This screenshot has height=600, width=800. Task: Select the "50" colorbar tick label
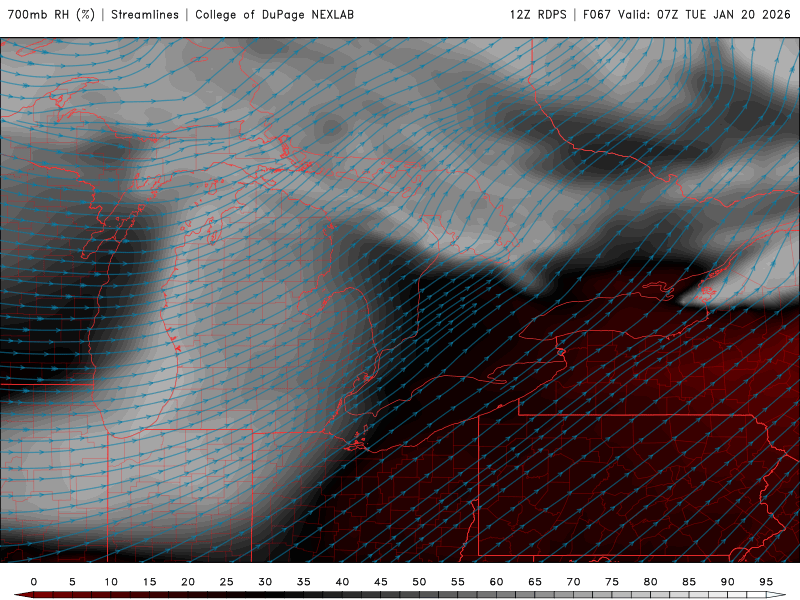pyautogui.click(x=419, y=582)
